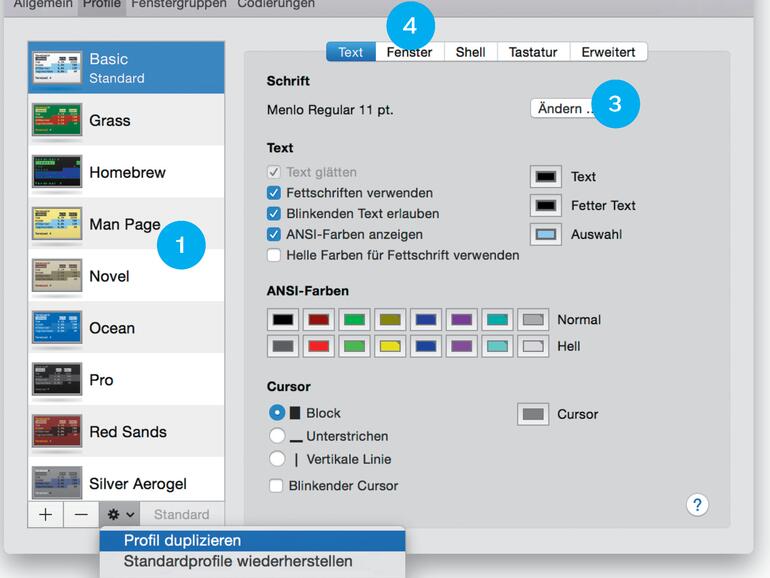Pick the Normal white ANSI swatch
Viewport: 770px width, 578px height.
click(533, 320)
